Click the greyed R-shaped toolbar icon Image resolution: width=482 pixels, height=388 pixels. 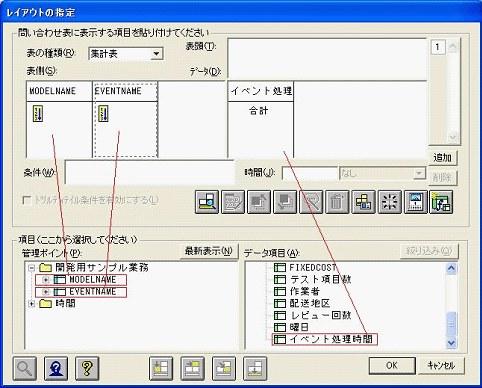coord(311,202)
